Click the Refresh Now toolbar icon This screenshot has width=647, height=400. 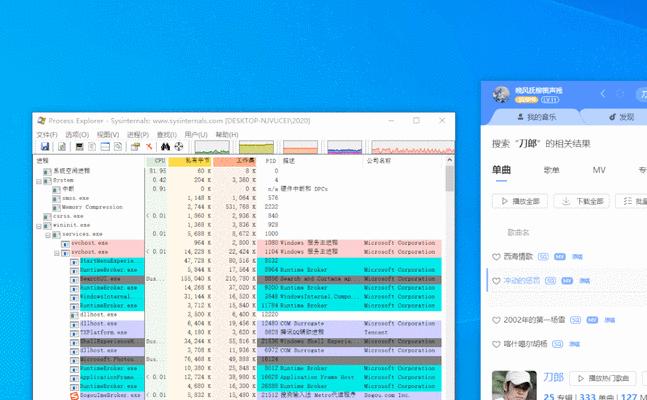62,147
